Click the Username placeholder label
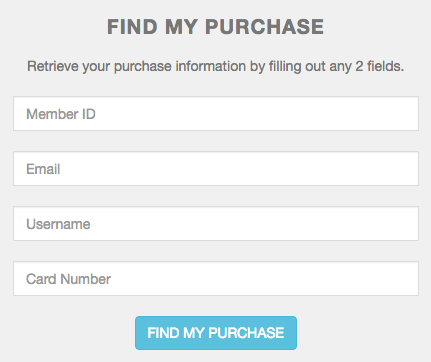The width and height of the screenshot is (431, 362). point(58,224)
